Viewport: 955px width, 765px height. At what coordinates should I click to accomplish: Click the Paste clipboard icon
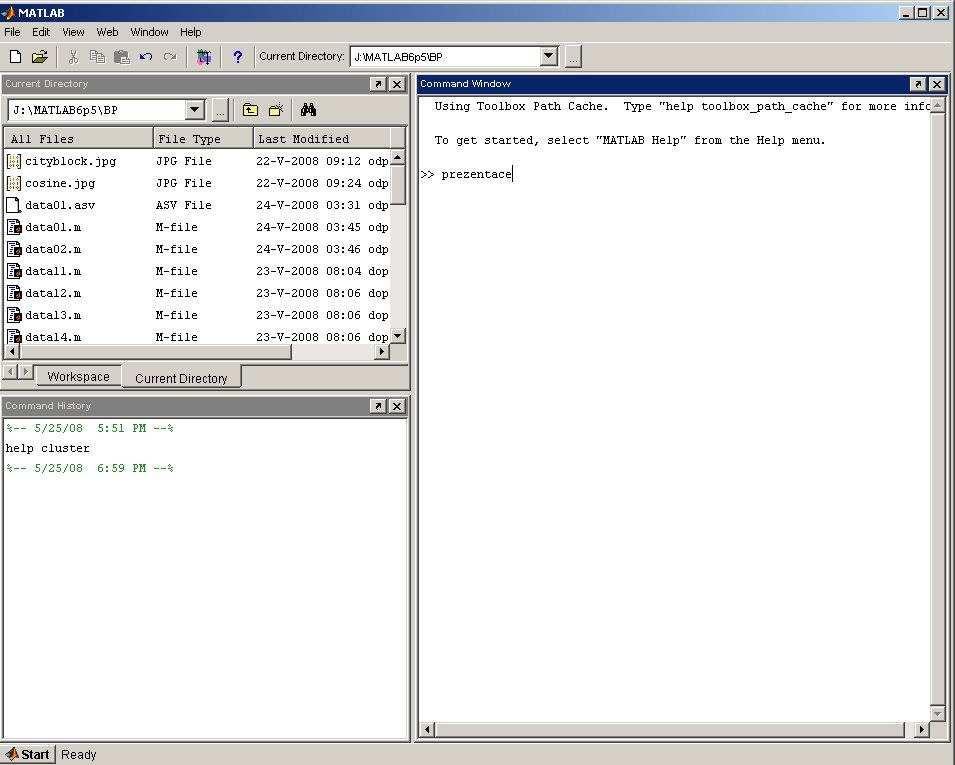pos(122,57)
